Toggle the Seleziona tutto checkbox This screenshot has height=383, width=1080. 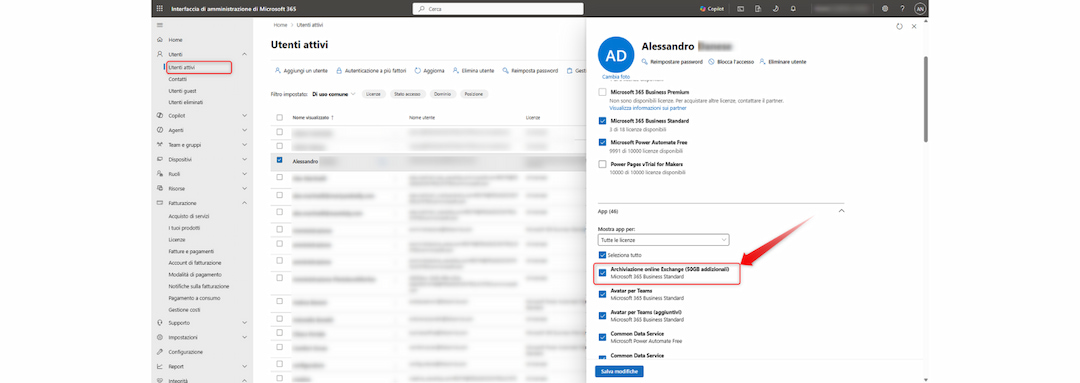(x=603, y=255)
